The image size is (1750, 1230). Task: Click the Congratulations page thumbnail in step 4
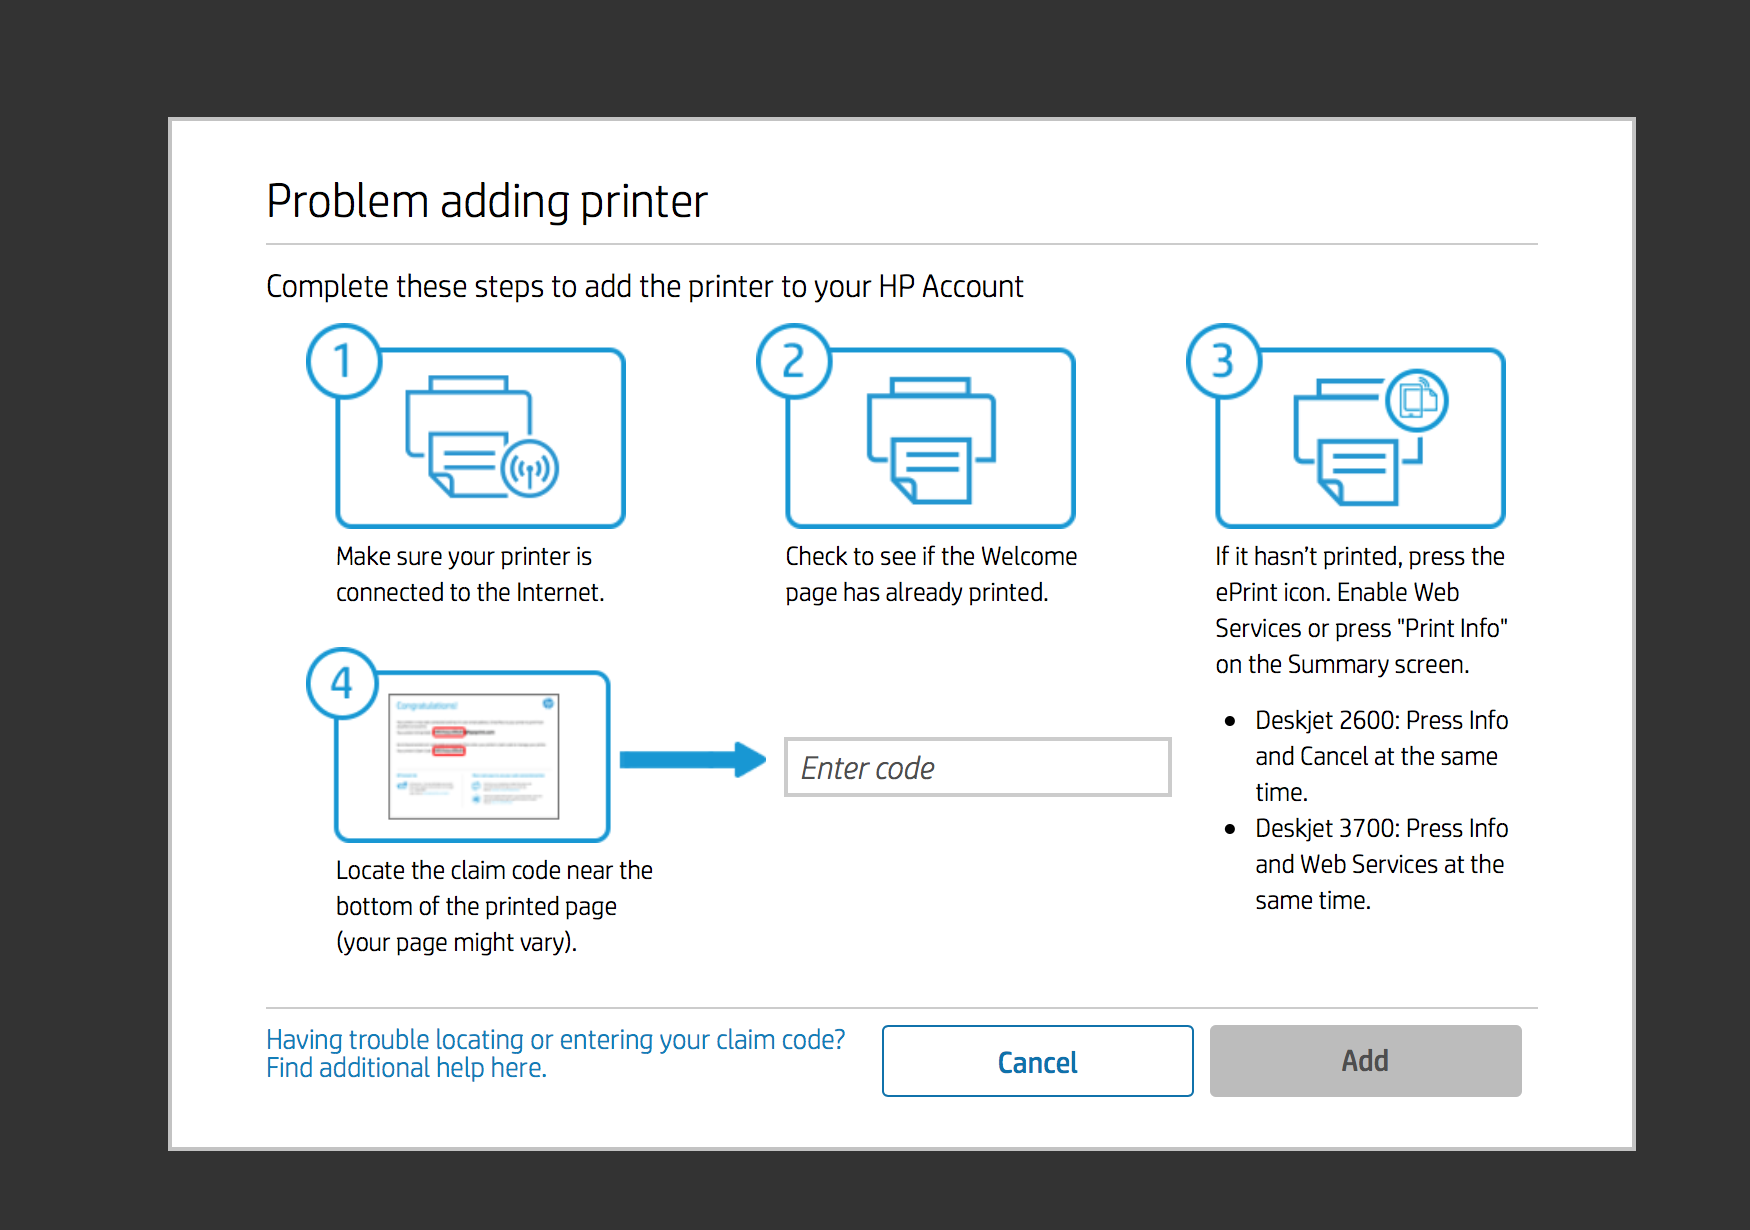(473, 757)
